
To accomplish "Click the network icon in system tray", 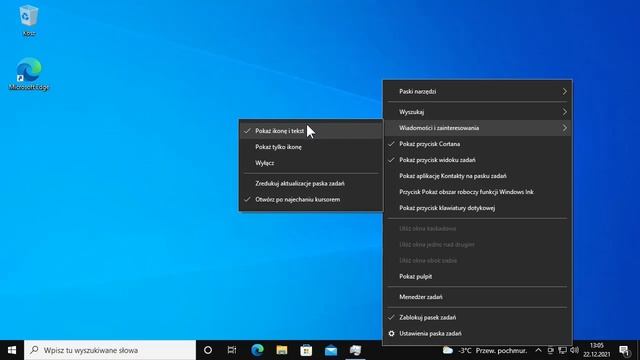I will pos(562,350).
